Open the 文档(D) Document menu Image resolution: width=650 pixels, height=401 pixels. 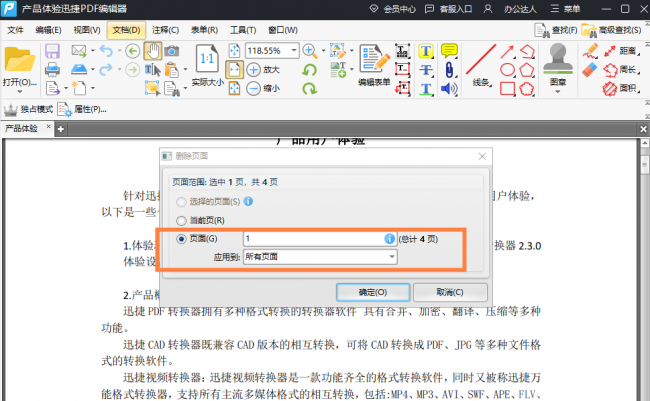coord(126,30)
